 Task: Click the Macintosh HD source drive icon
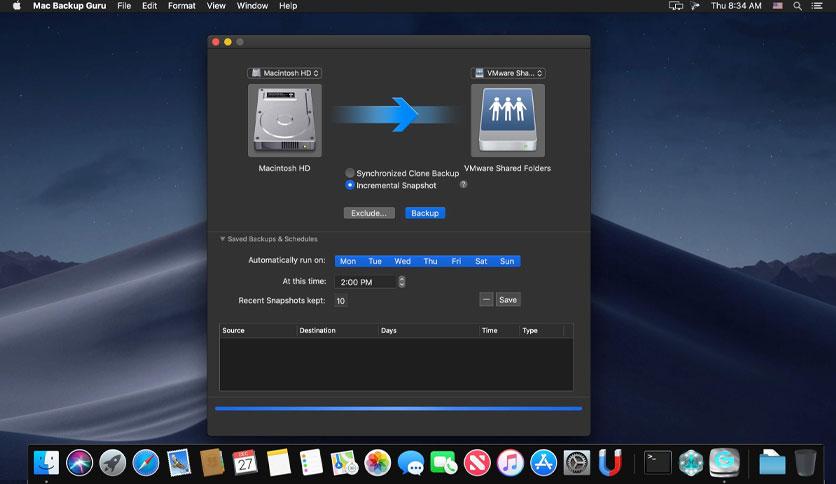285,120
